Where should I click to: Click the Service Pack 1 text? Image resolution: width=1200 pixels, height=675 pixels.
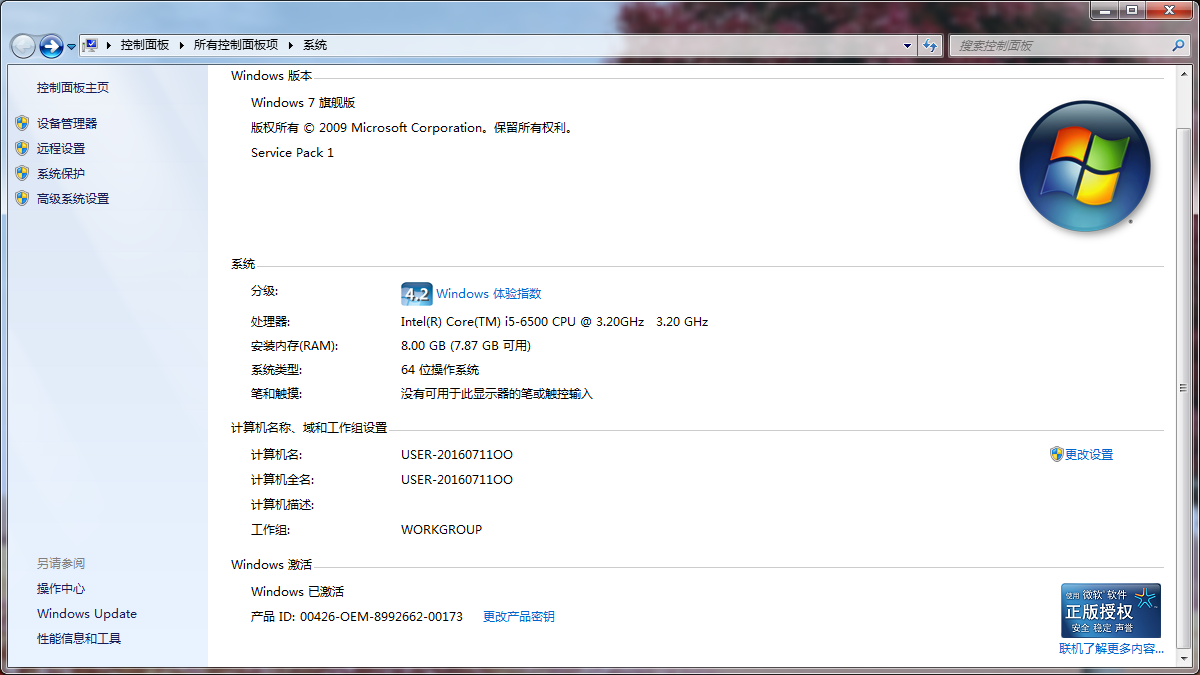[292, 153]
